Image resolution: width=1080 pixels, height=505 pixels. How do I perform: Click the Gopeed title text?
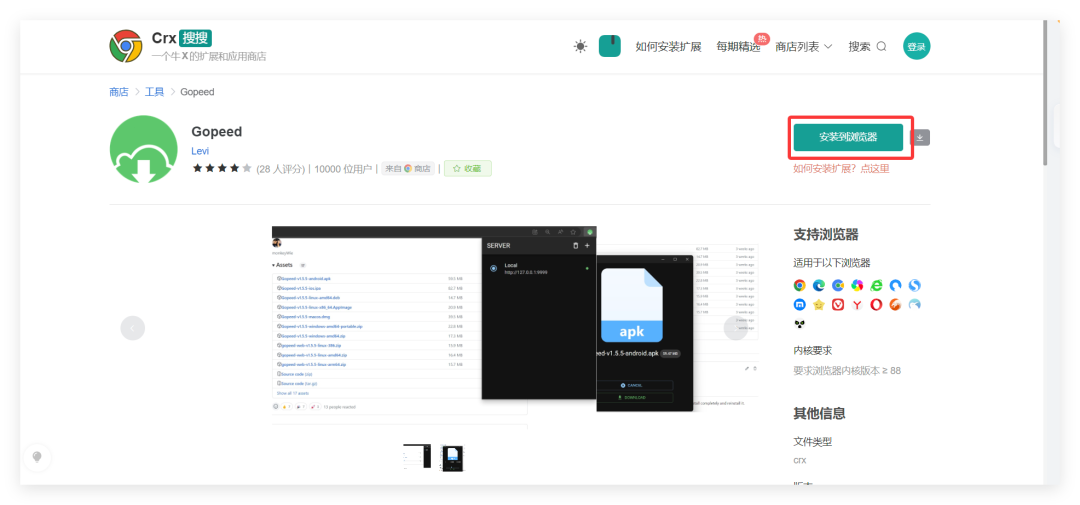click(216, 132)
